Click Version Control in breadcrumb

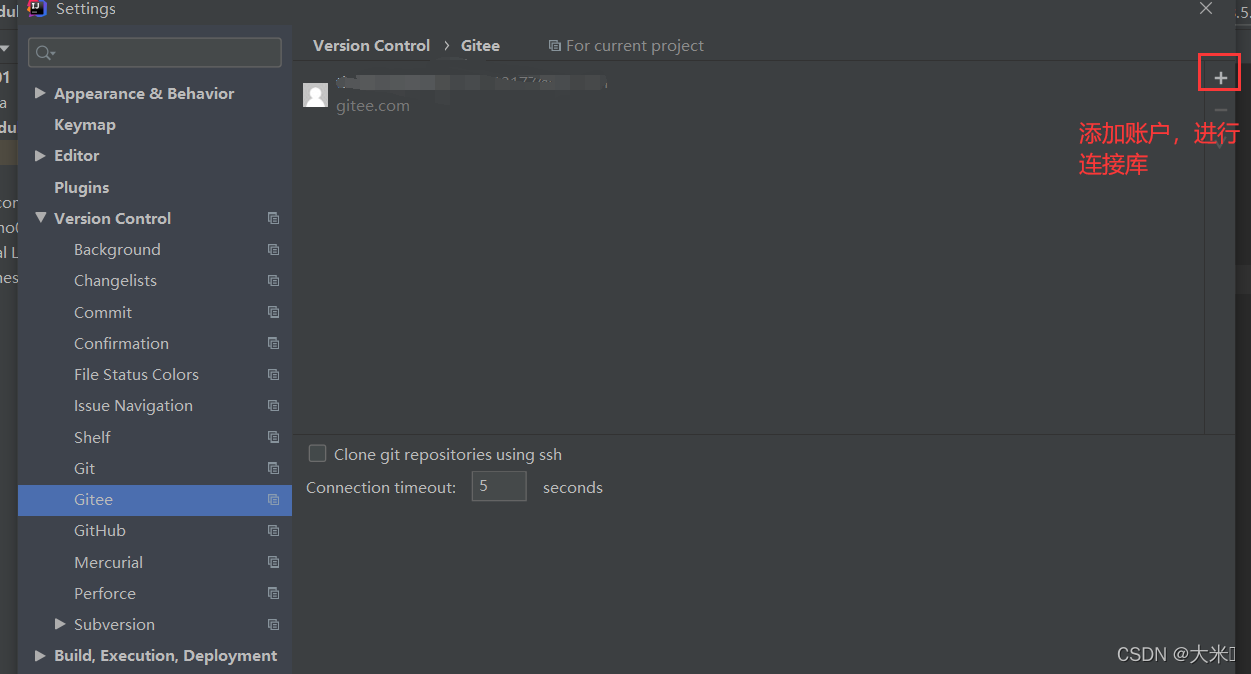click(371, 46)
